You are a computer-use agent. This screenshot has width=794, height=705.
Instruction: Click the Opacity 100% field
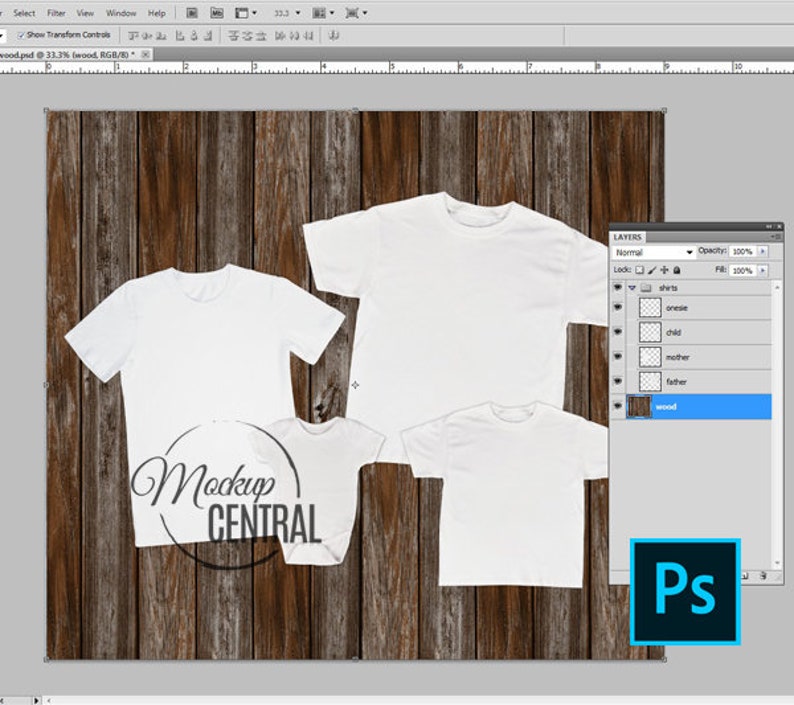coord(743,251)
